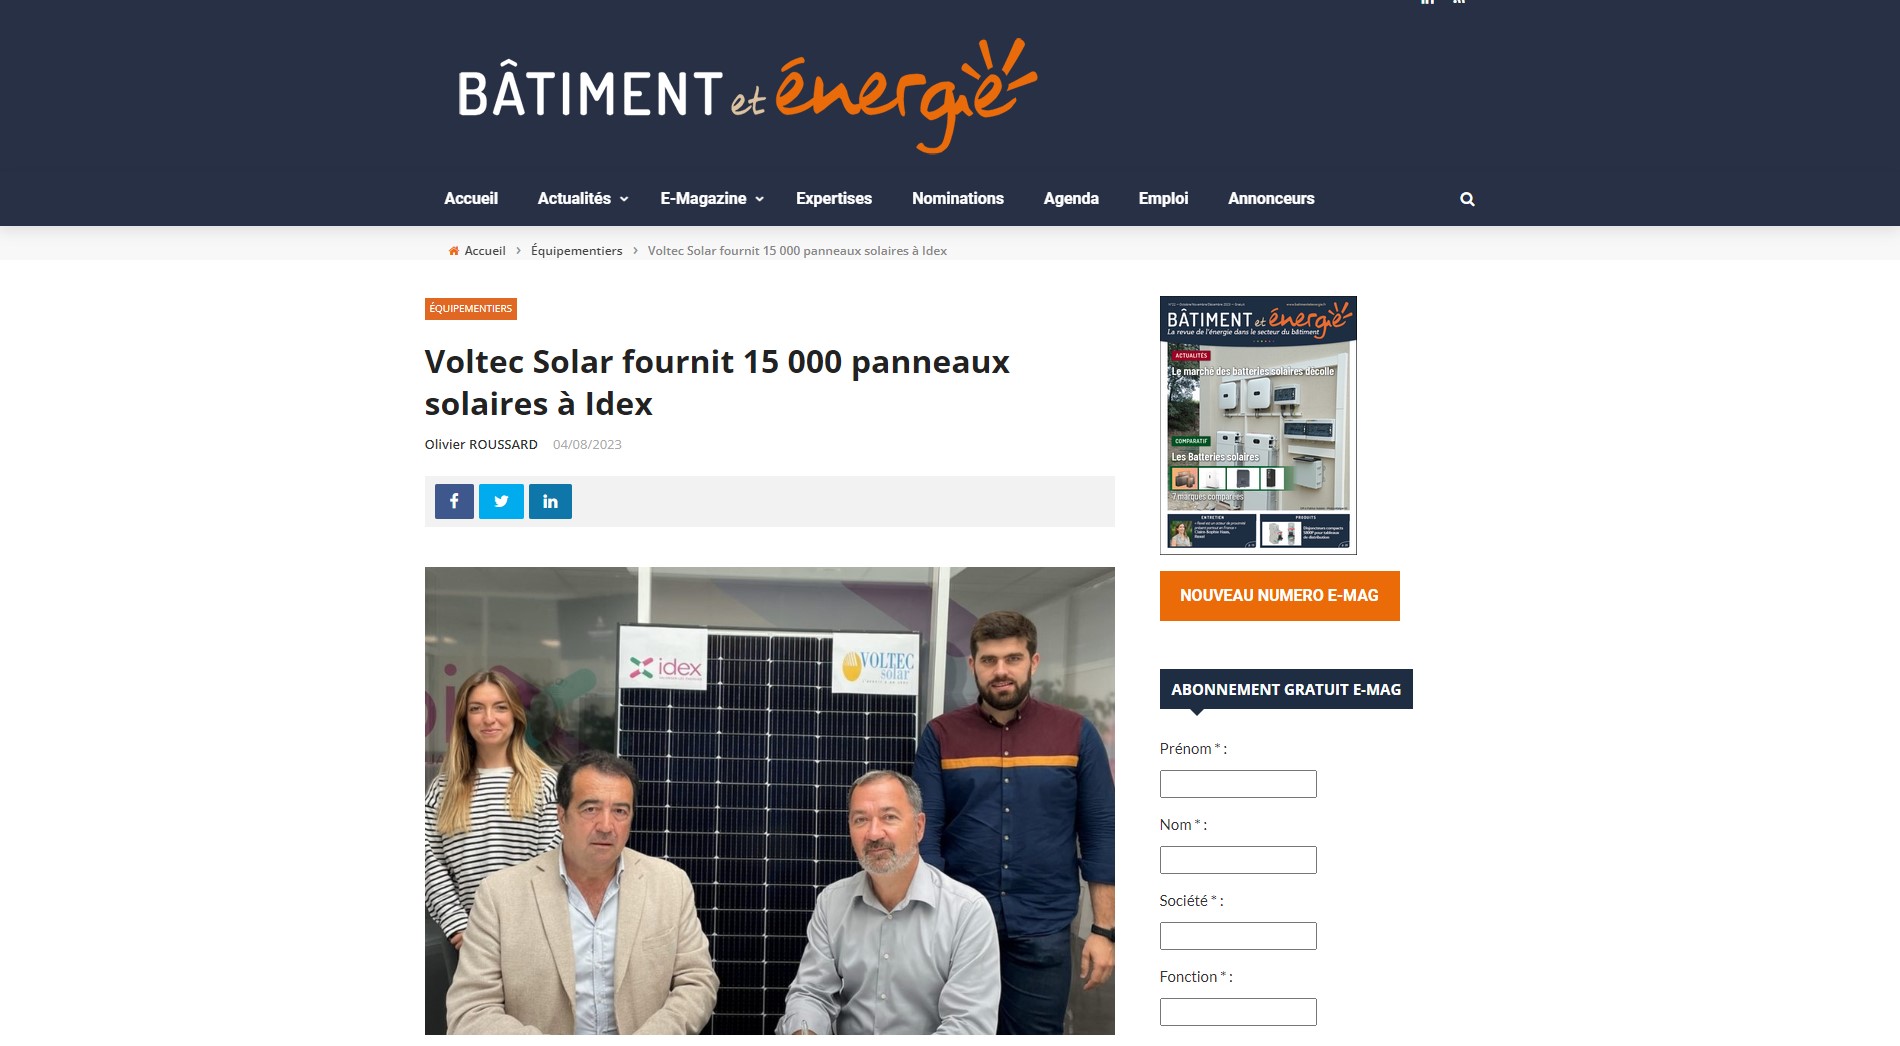Screen dimensions: 1900x1046
Task: Click the NOUVEAU NUMERO E-MAG button
Action: click(x=1279, y=596)
